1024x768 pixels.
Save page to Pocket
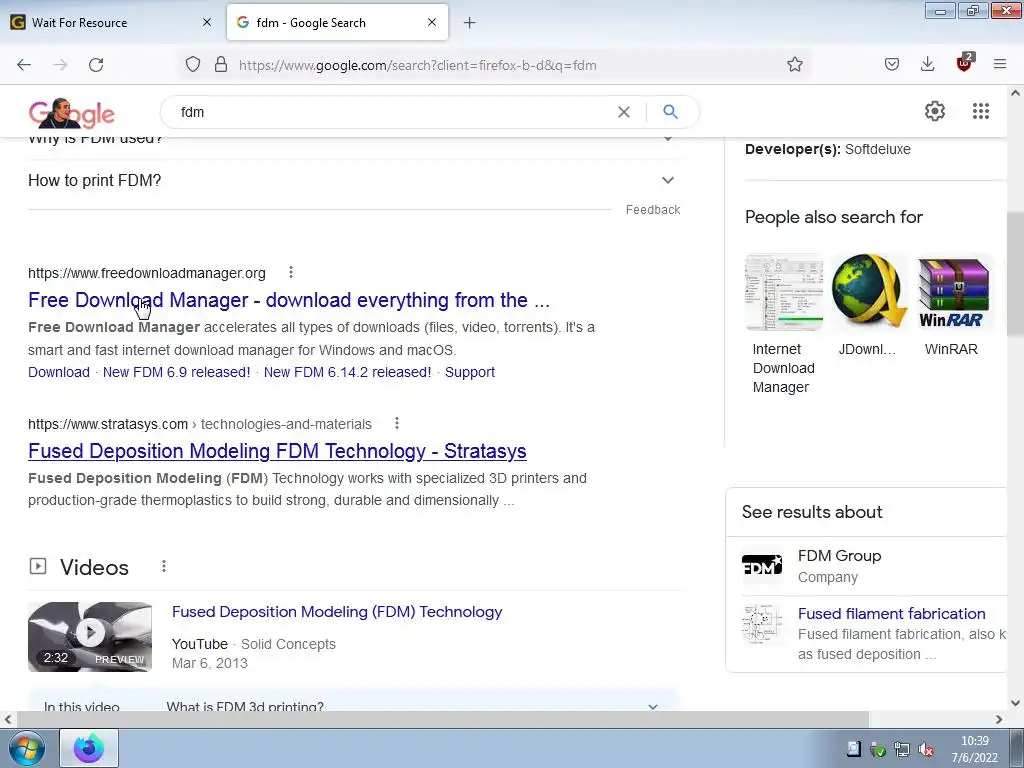tap(891, 65)
